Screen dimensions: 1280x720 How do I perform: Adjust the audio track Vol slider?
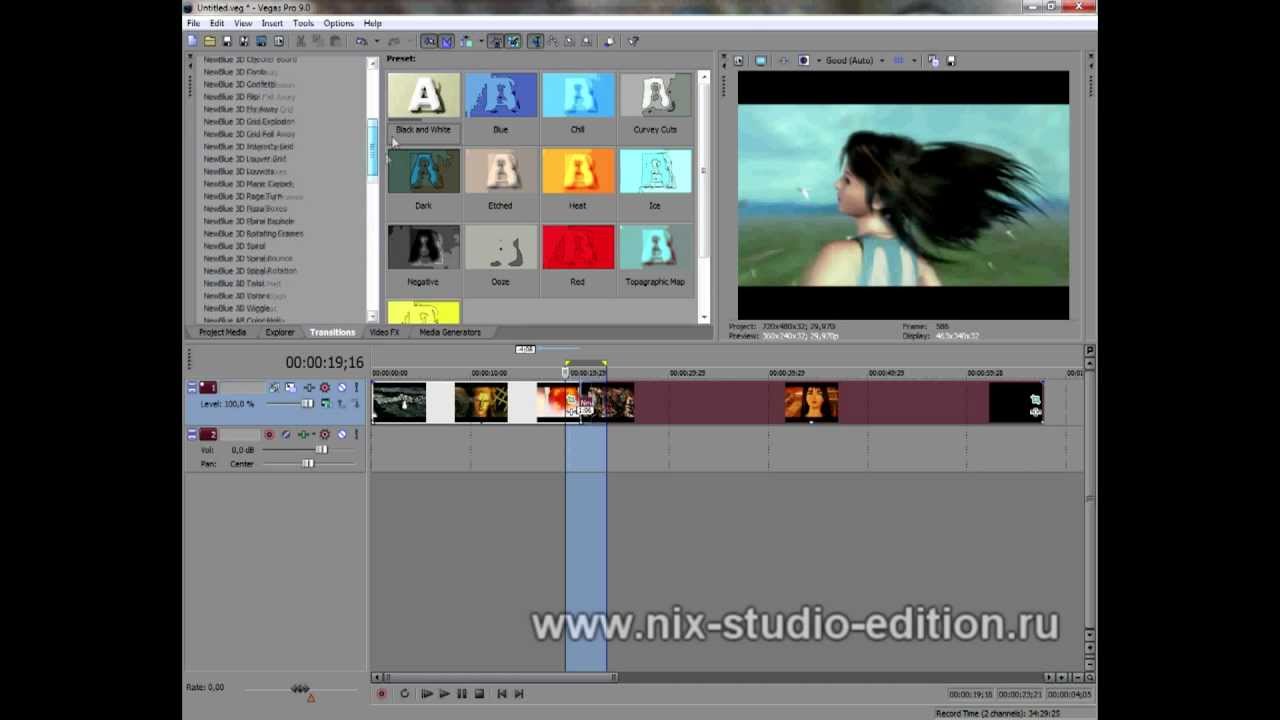pos(321,450)
